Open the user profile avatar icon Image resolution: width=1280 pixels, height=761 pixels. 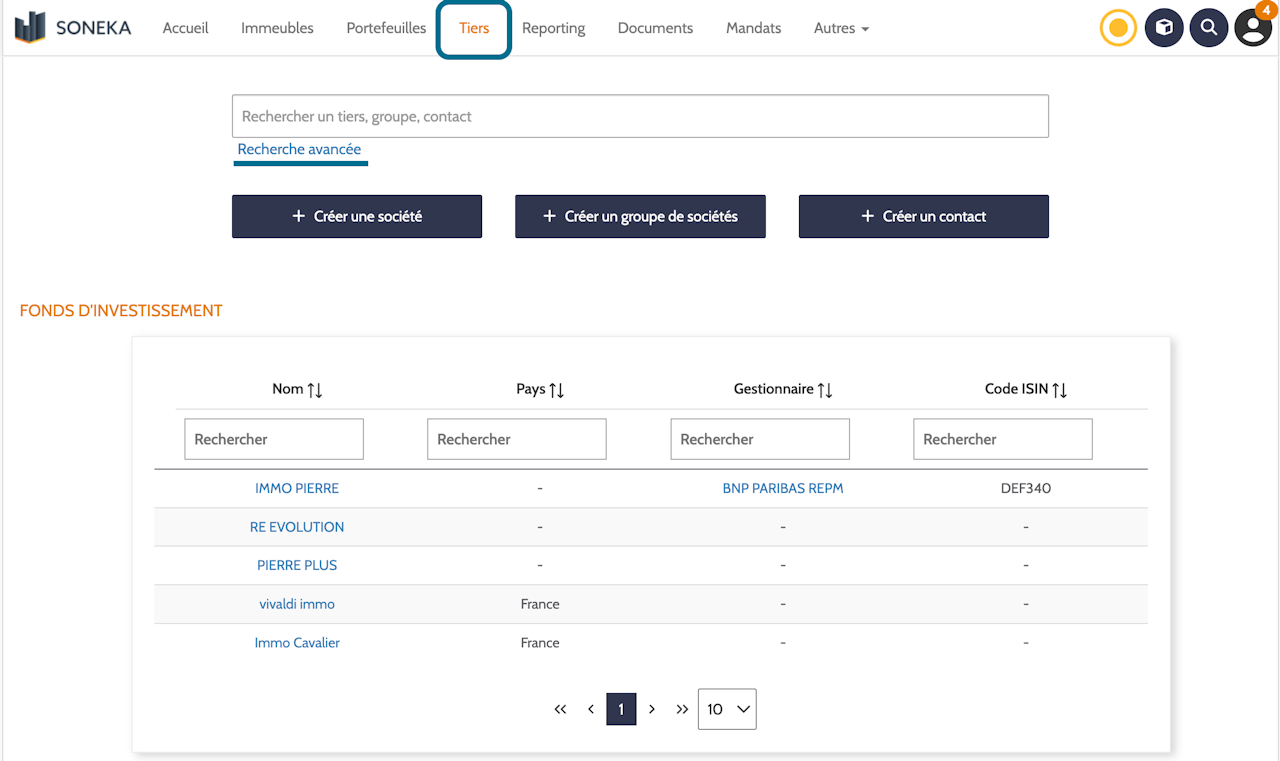coord(1253,28)
